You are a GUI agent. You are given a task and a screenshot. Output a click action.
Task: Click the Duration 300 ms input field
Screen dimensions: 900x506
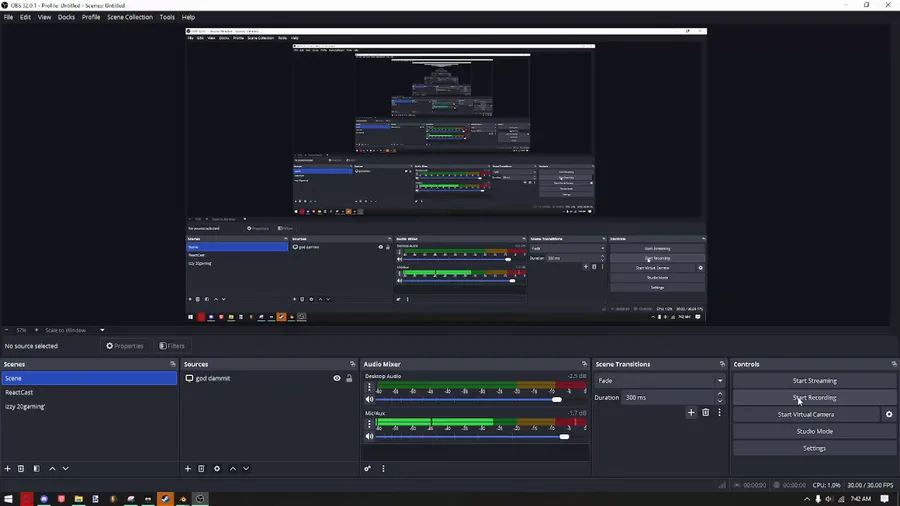[x=669, y=397]
